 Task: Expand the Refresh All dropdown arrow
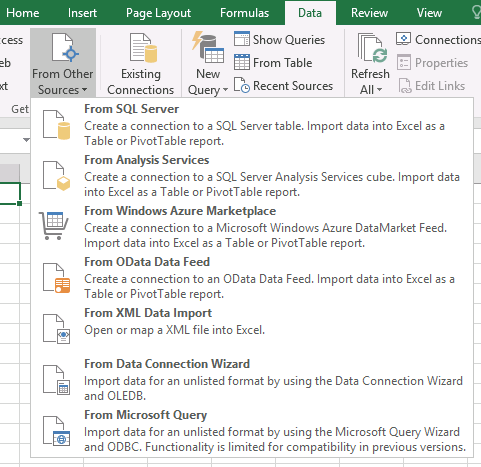pos(379,90)
